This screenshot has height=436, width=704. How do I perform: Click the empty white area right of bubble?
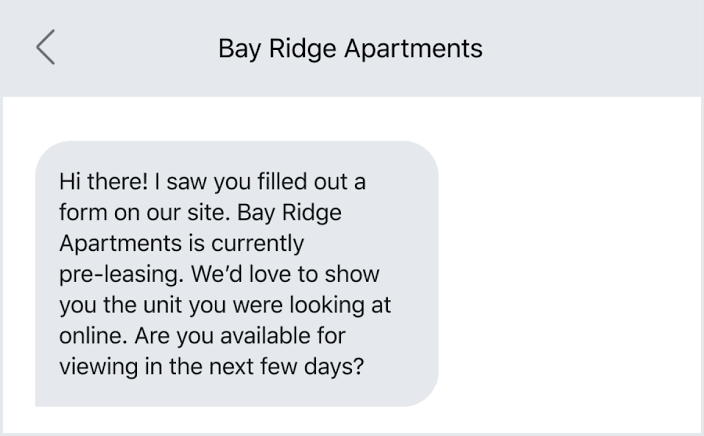[570, 274]
